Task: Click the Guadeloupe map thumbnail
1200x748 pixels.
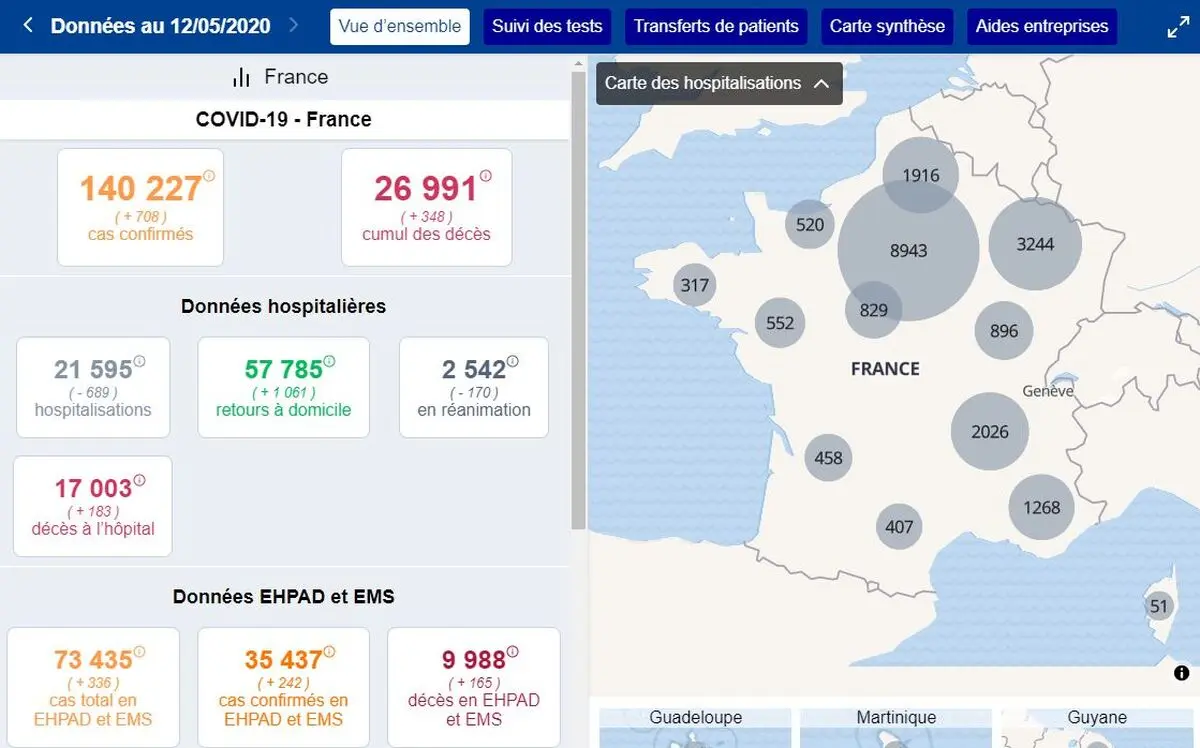Action: click(695, 728)
